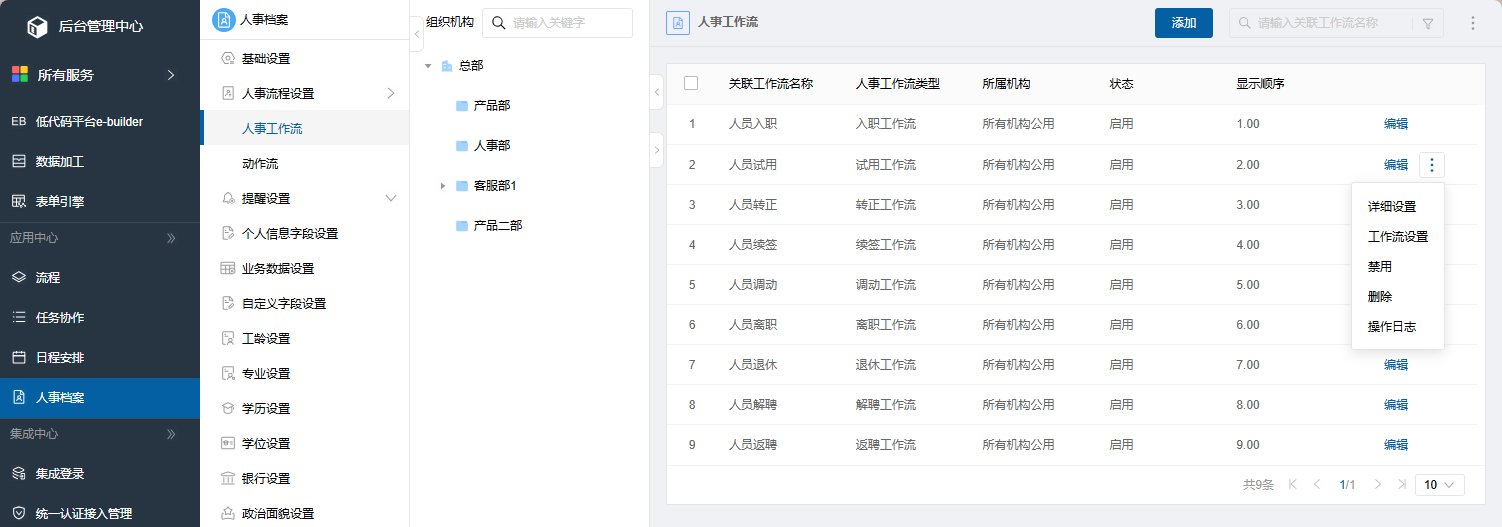Screen dimensions: 1502x527
Task: Click the three-dot icon on row 2
Action: (1432, 165)
